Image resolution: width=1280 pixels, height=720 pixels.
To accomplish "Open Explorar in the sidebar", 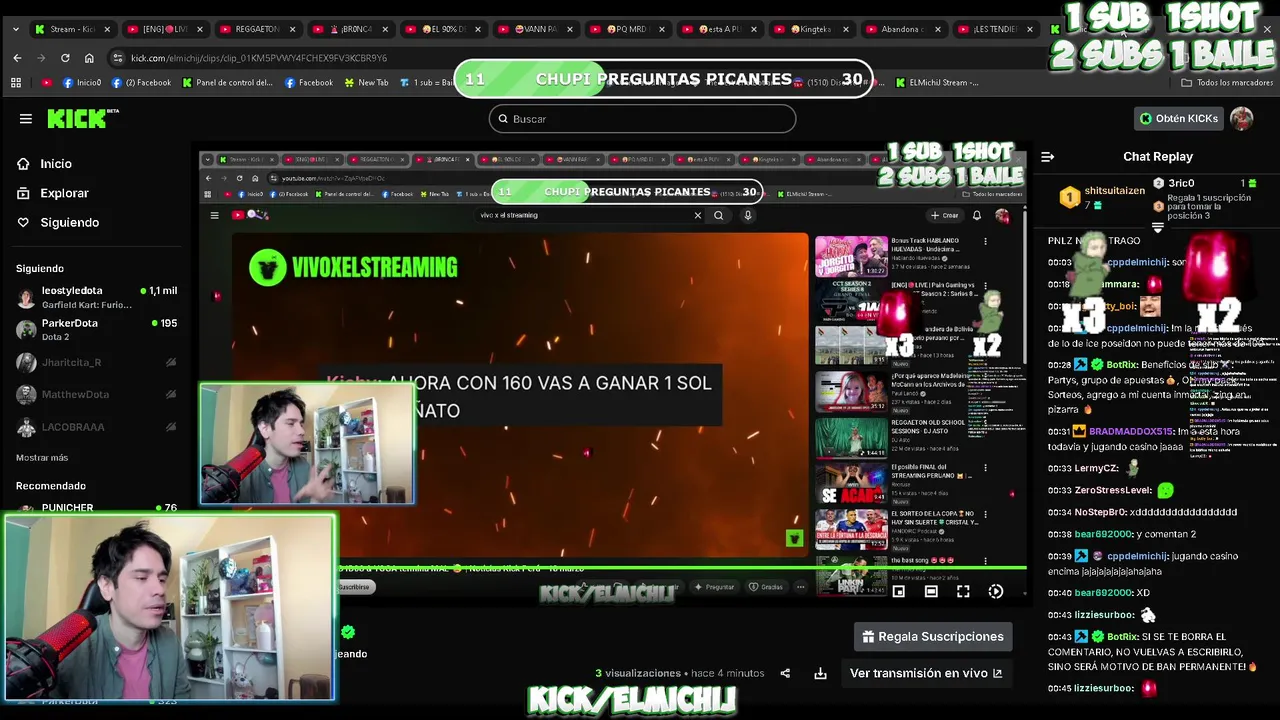I will point(64,193).
